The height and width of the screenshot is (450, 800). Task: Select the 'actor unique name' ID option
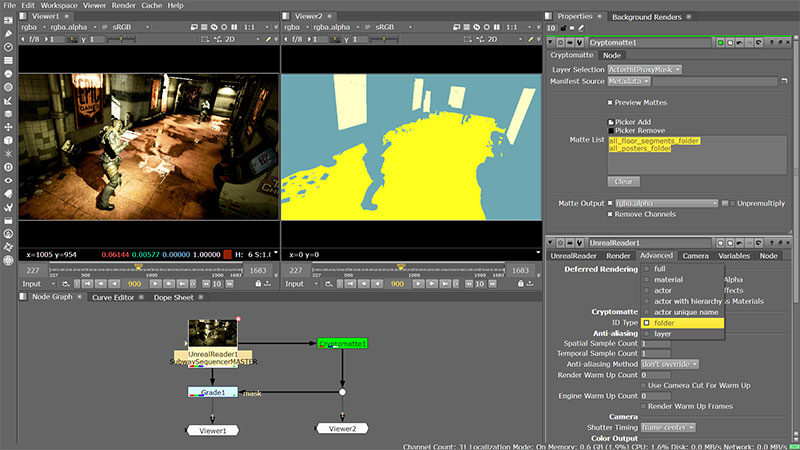(x=682, y=312)
